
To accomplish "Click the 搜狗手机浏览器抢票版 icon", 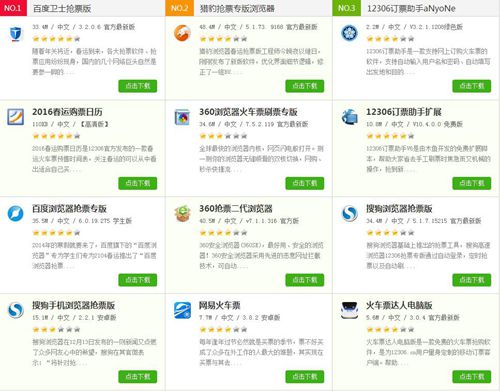I will tap(16, 310).
